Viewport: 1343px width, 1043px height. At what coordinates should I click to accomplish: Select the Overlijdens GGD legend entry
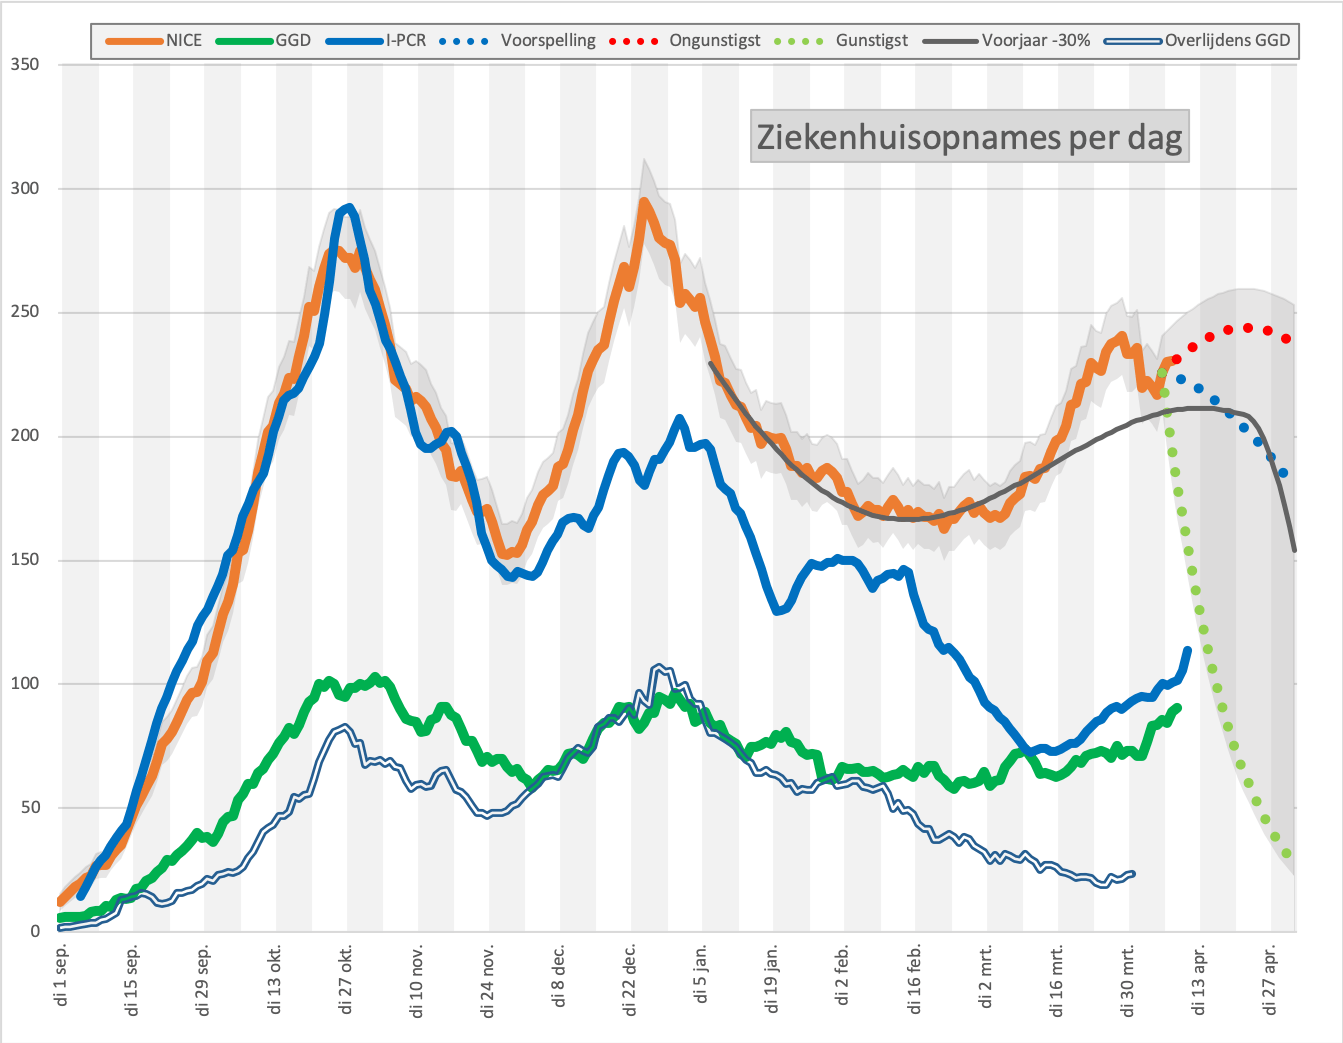pyautogui.click(x=1196, y=41)
